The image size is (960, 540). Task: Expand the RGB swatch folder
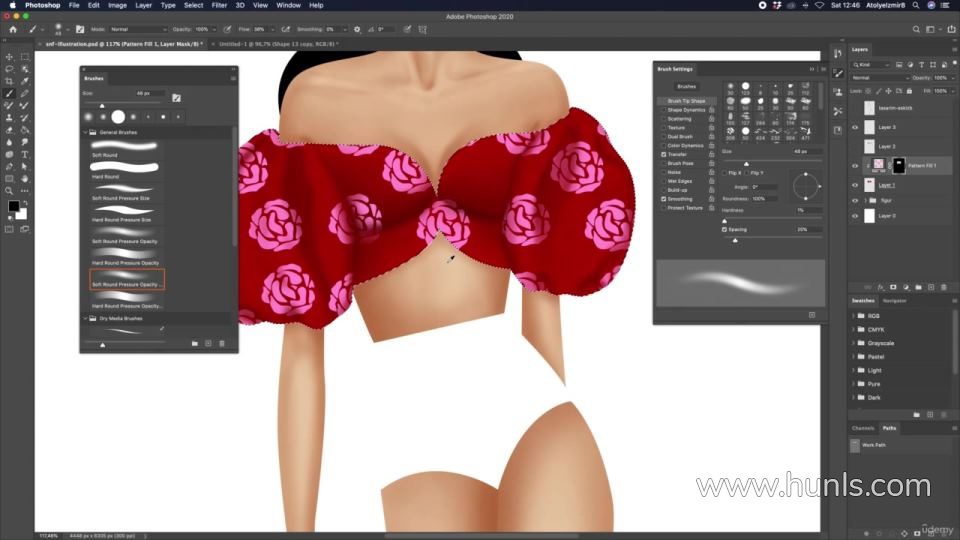(x=853, y=316)
